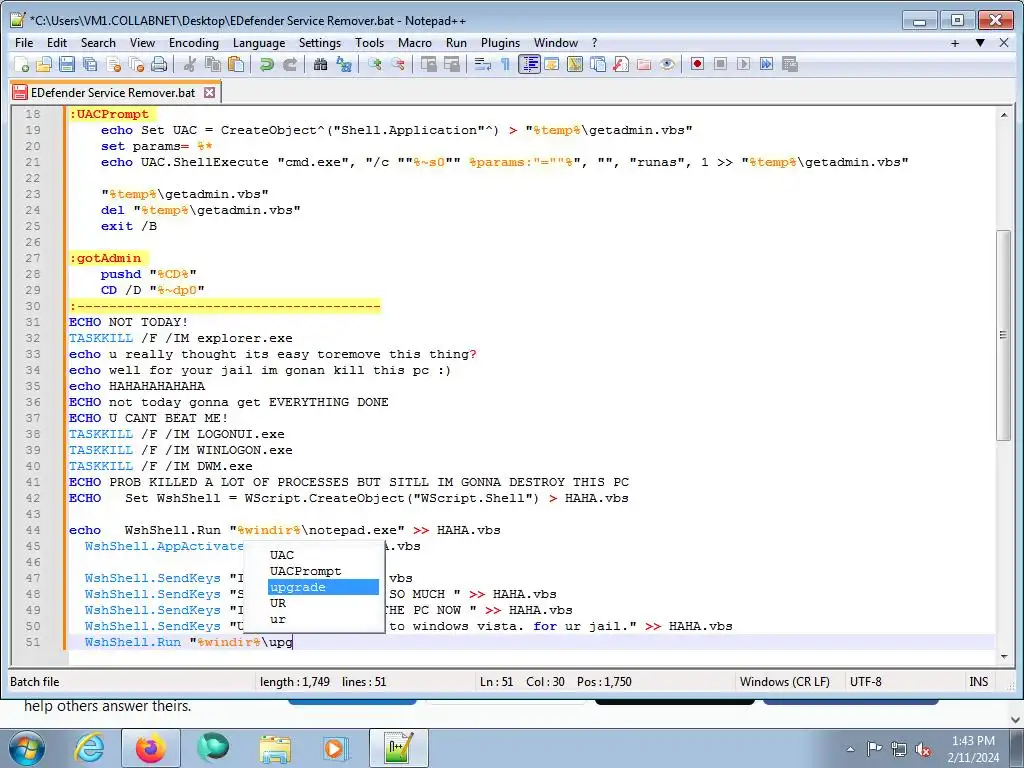Open Internet Explorer from the taskbar
The image size is (1024, 768).
coord(89,748)
